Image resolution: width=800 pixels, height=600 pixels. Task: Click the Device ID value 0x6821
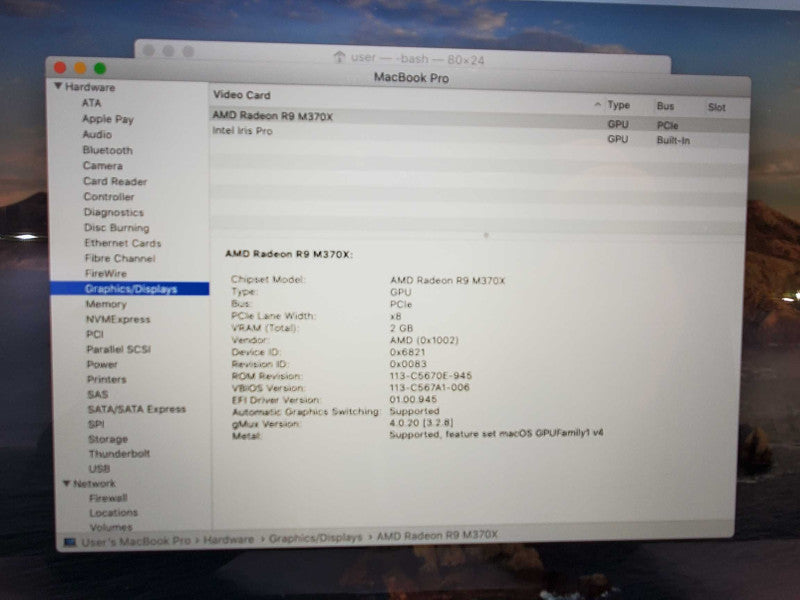(407, 352)
